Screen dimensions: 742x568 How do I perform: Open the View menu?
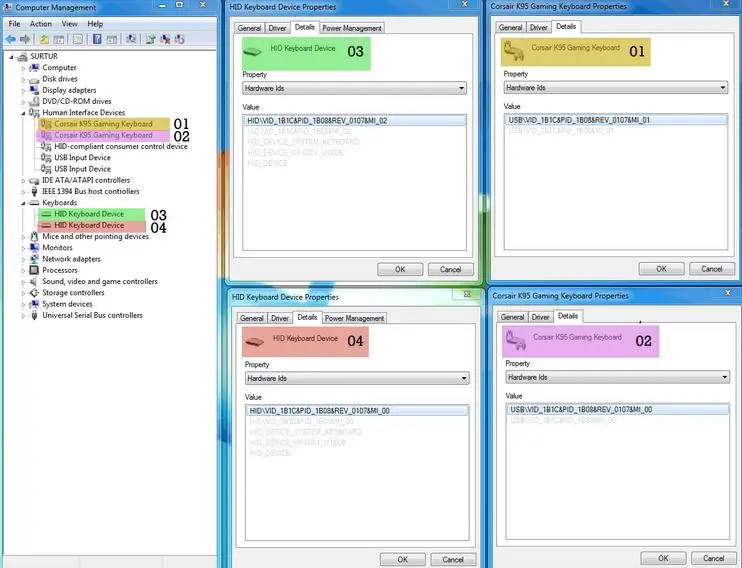(70, 24)
